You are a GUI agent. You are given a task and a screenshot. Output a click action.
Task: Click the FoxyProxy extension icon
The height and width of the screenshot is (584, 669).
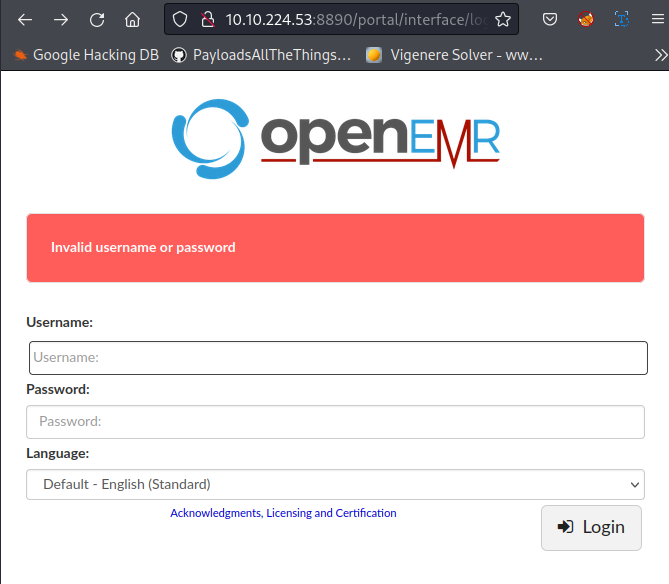(x=586, y=19)
